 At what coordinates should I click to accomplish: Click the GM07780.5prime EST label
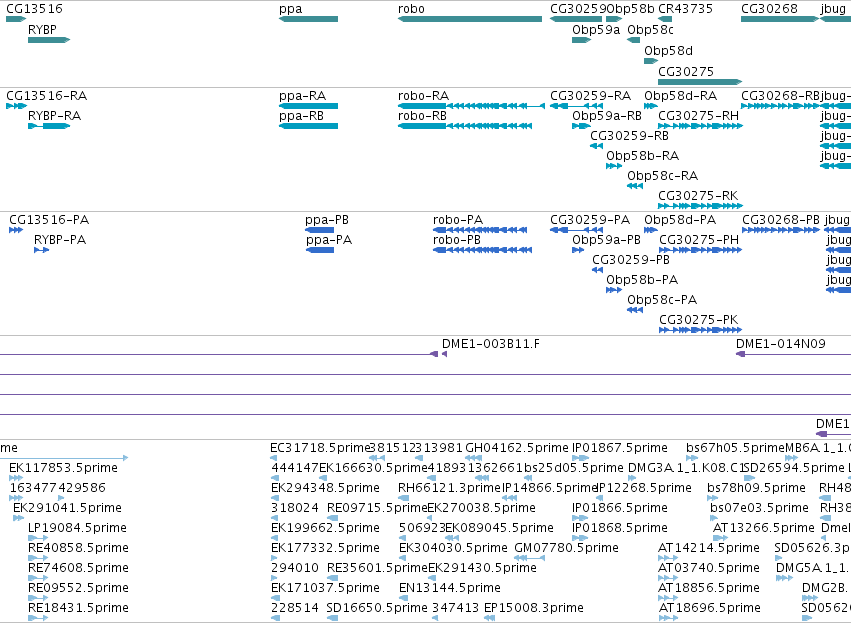pos(566,548)
